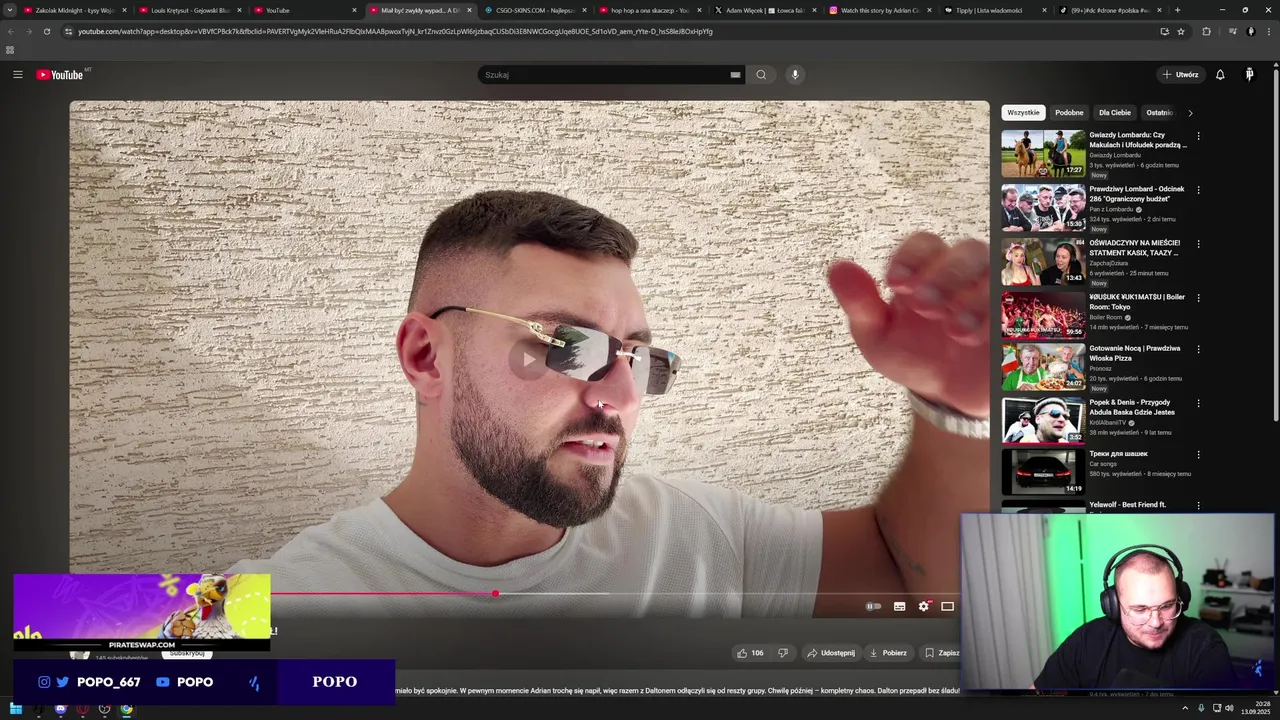Open the browser extensions puzzle icon
The width and height of the screenshot is (1280, 720).
[x=1206, y=31]
